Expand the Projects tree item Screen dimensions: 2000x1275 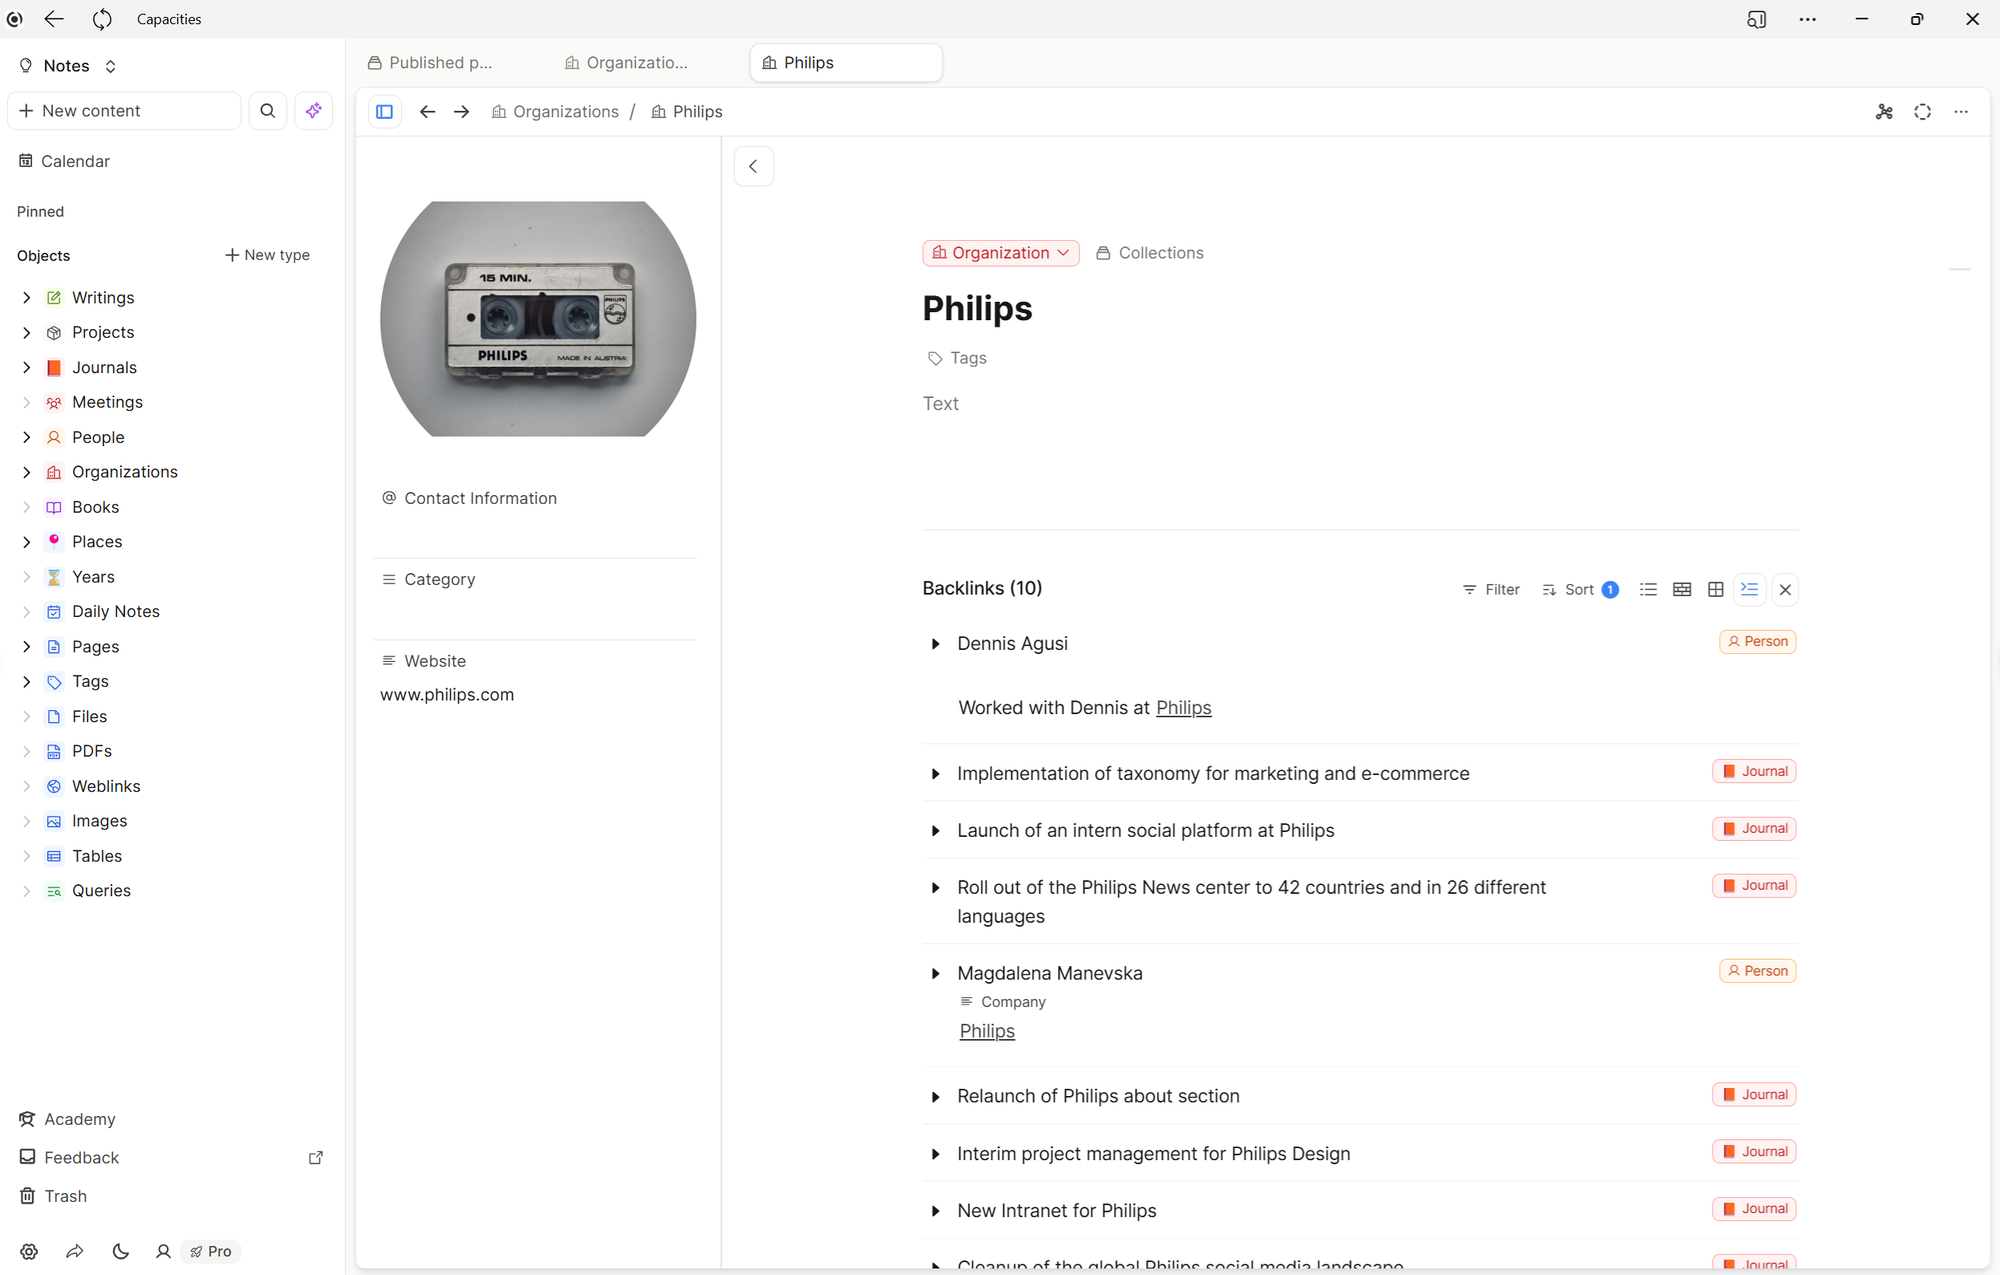[x=27, y=333]
